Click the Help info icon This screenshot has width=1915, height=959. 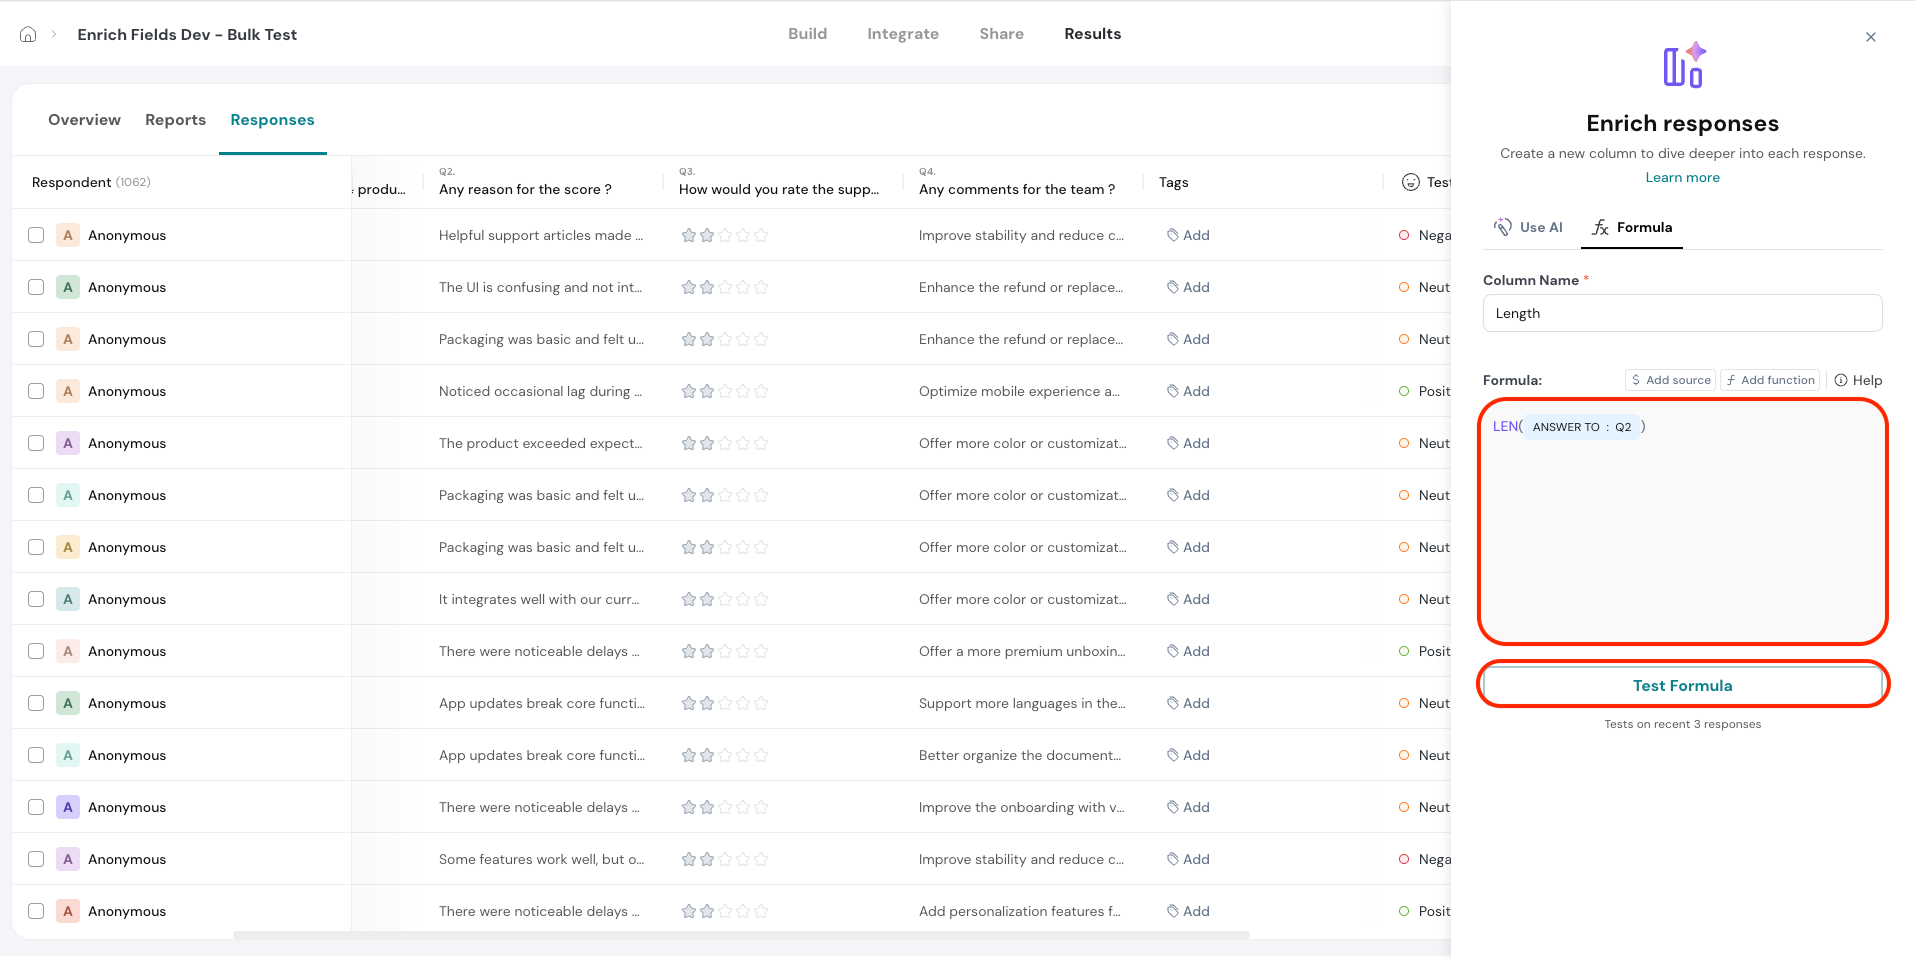click(1840, 380)
